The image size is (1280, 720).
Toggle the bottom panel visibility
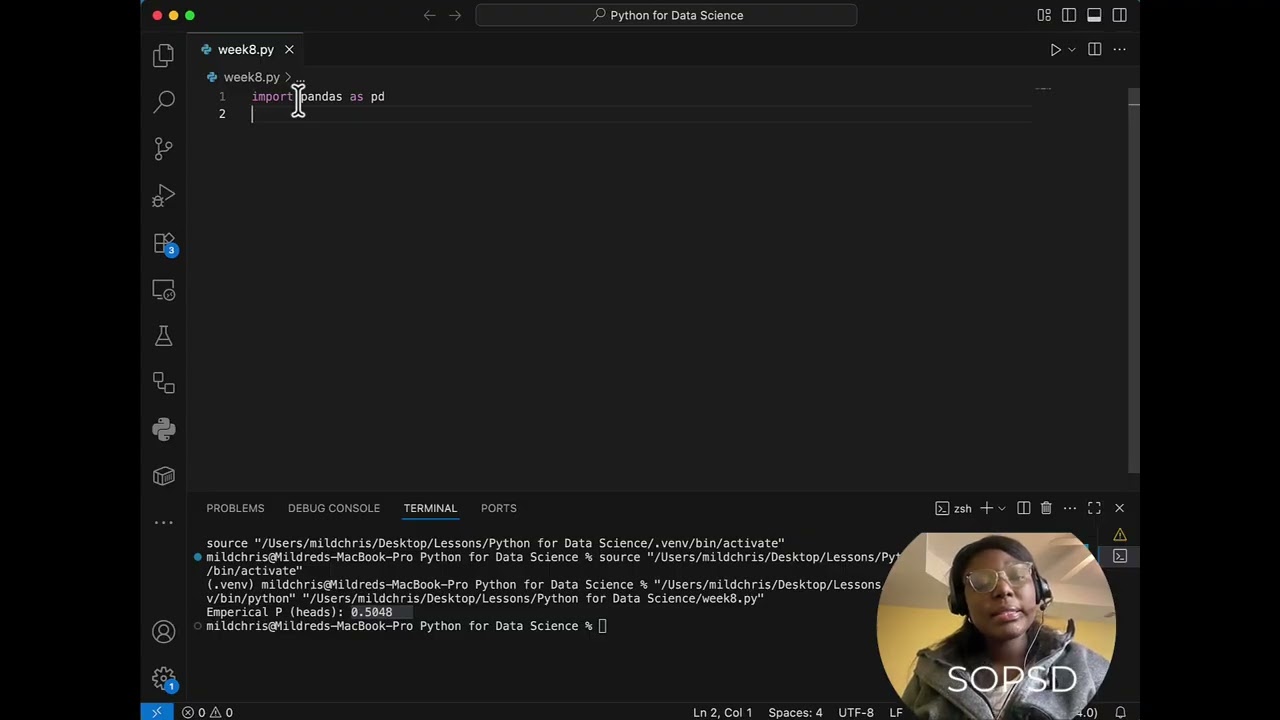coord(1094,15)
